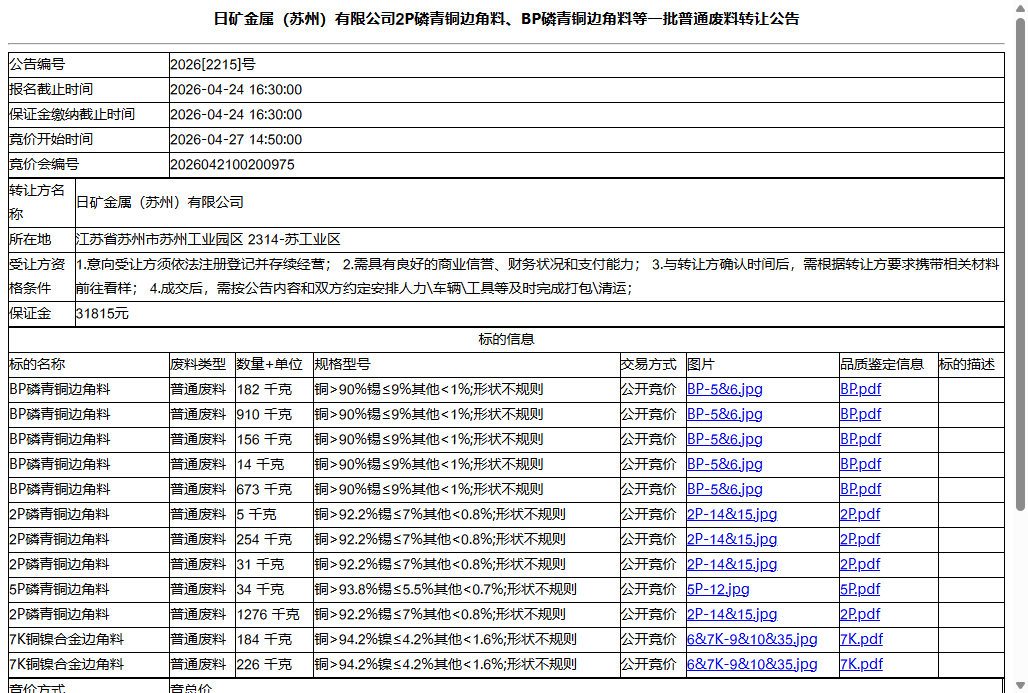Click the 公告编号 label
1028x693 pixels.
click(37, 64)
